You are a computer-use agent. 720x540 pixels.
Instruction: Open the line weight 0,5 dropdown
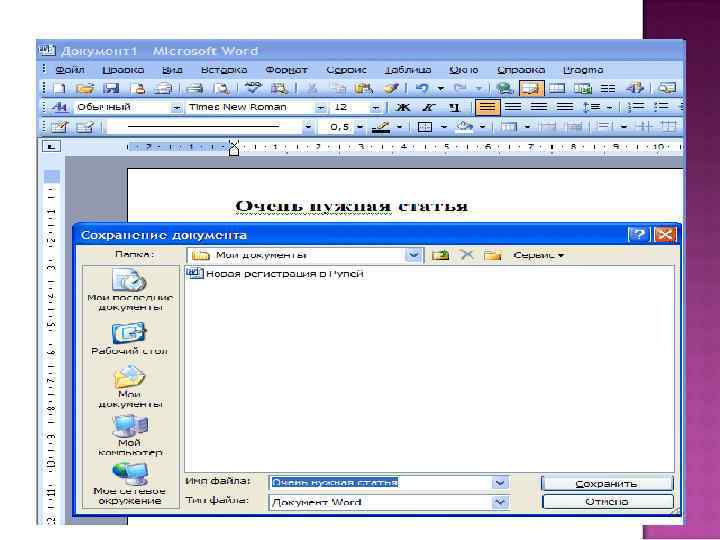(x=360, y=127)
